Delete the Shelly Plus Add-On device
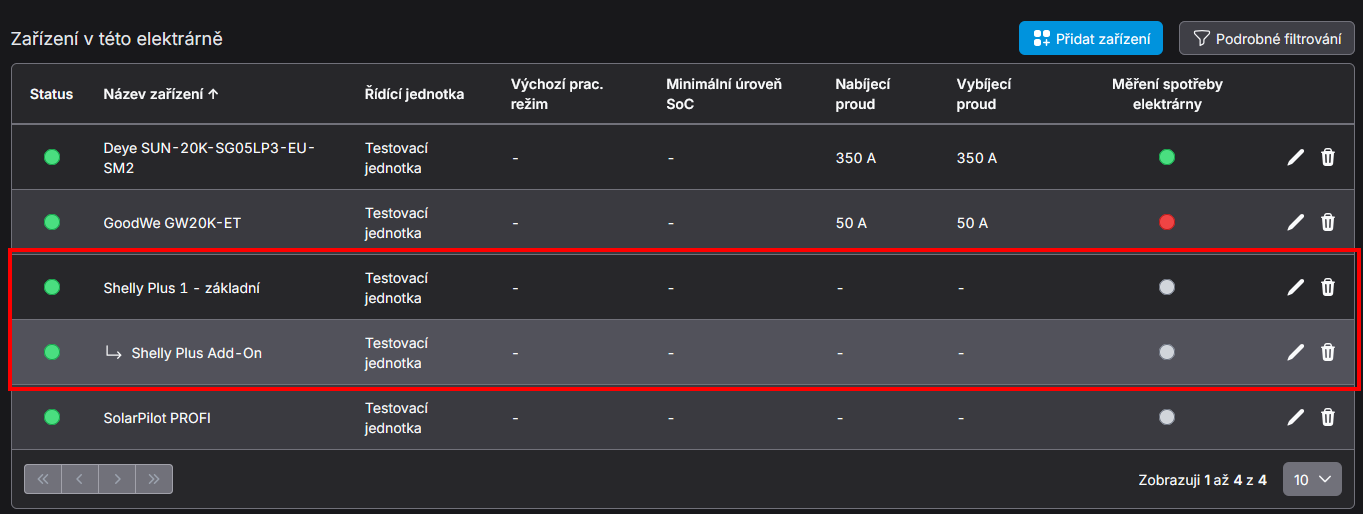Screen dimensions: 1363x514 [1328, 352]
